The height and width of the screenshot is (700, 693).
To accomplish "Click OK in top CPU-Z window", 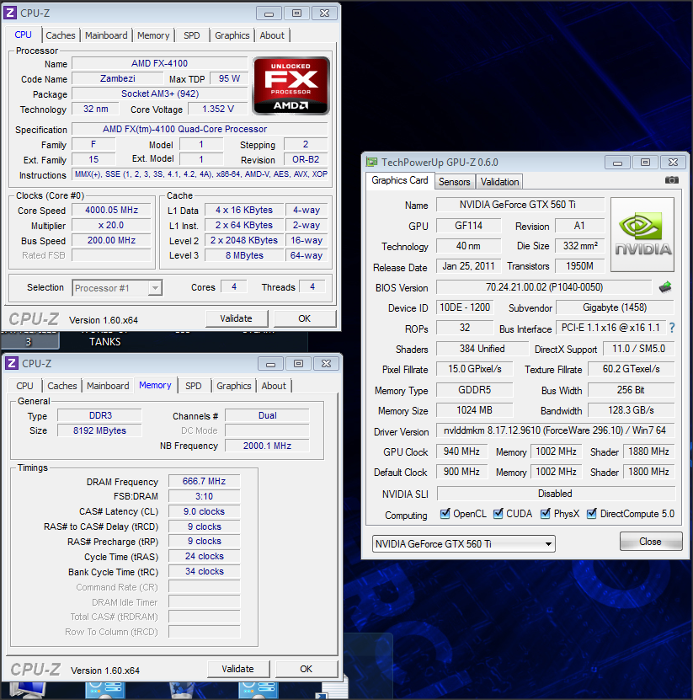I will coord(305,318).
